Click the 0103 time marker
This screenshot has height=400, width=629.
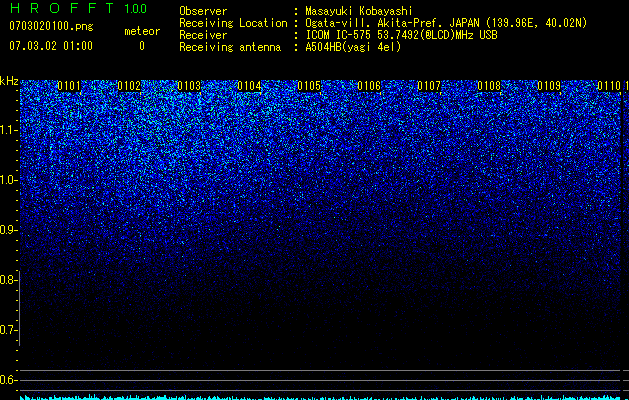point(189,86)
